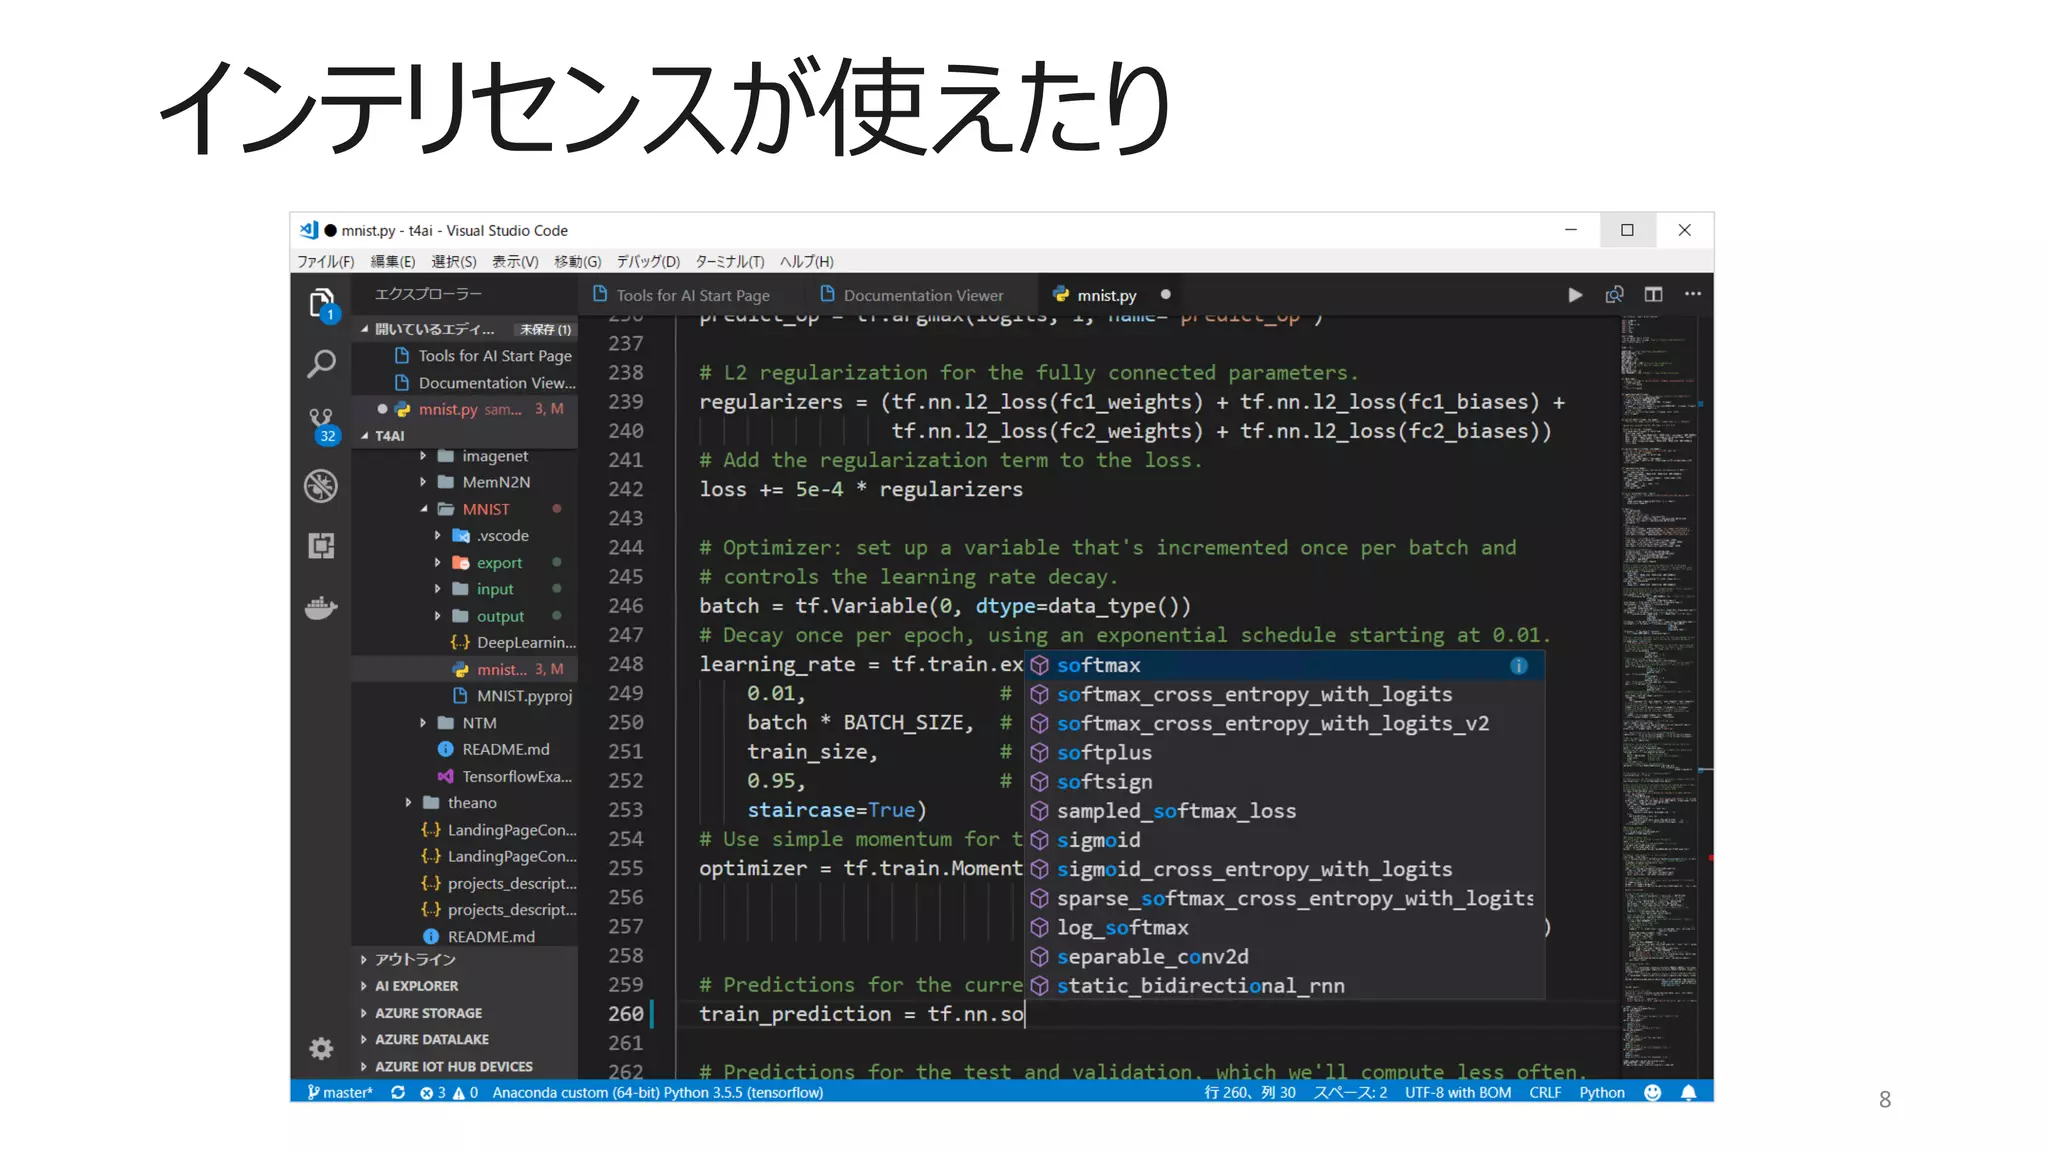Open the Manage gear icon
The height and width of the screenshot is (1152, 2048).
[321, 1048]
